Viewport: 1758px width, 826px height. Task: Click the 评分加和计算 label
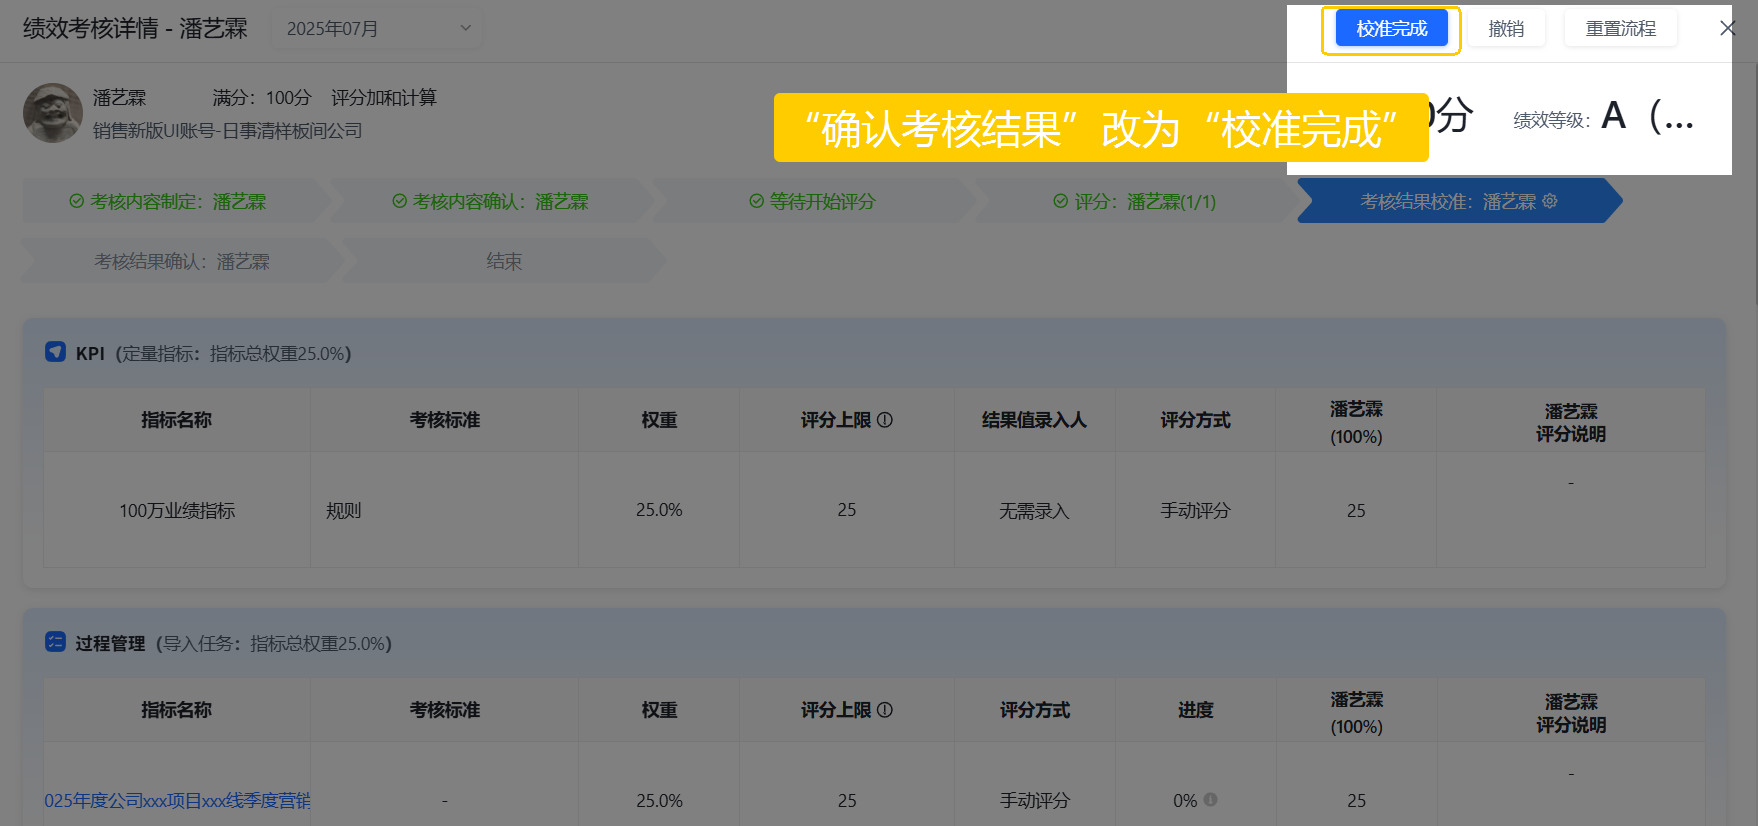384,98
